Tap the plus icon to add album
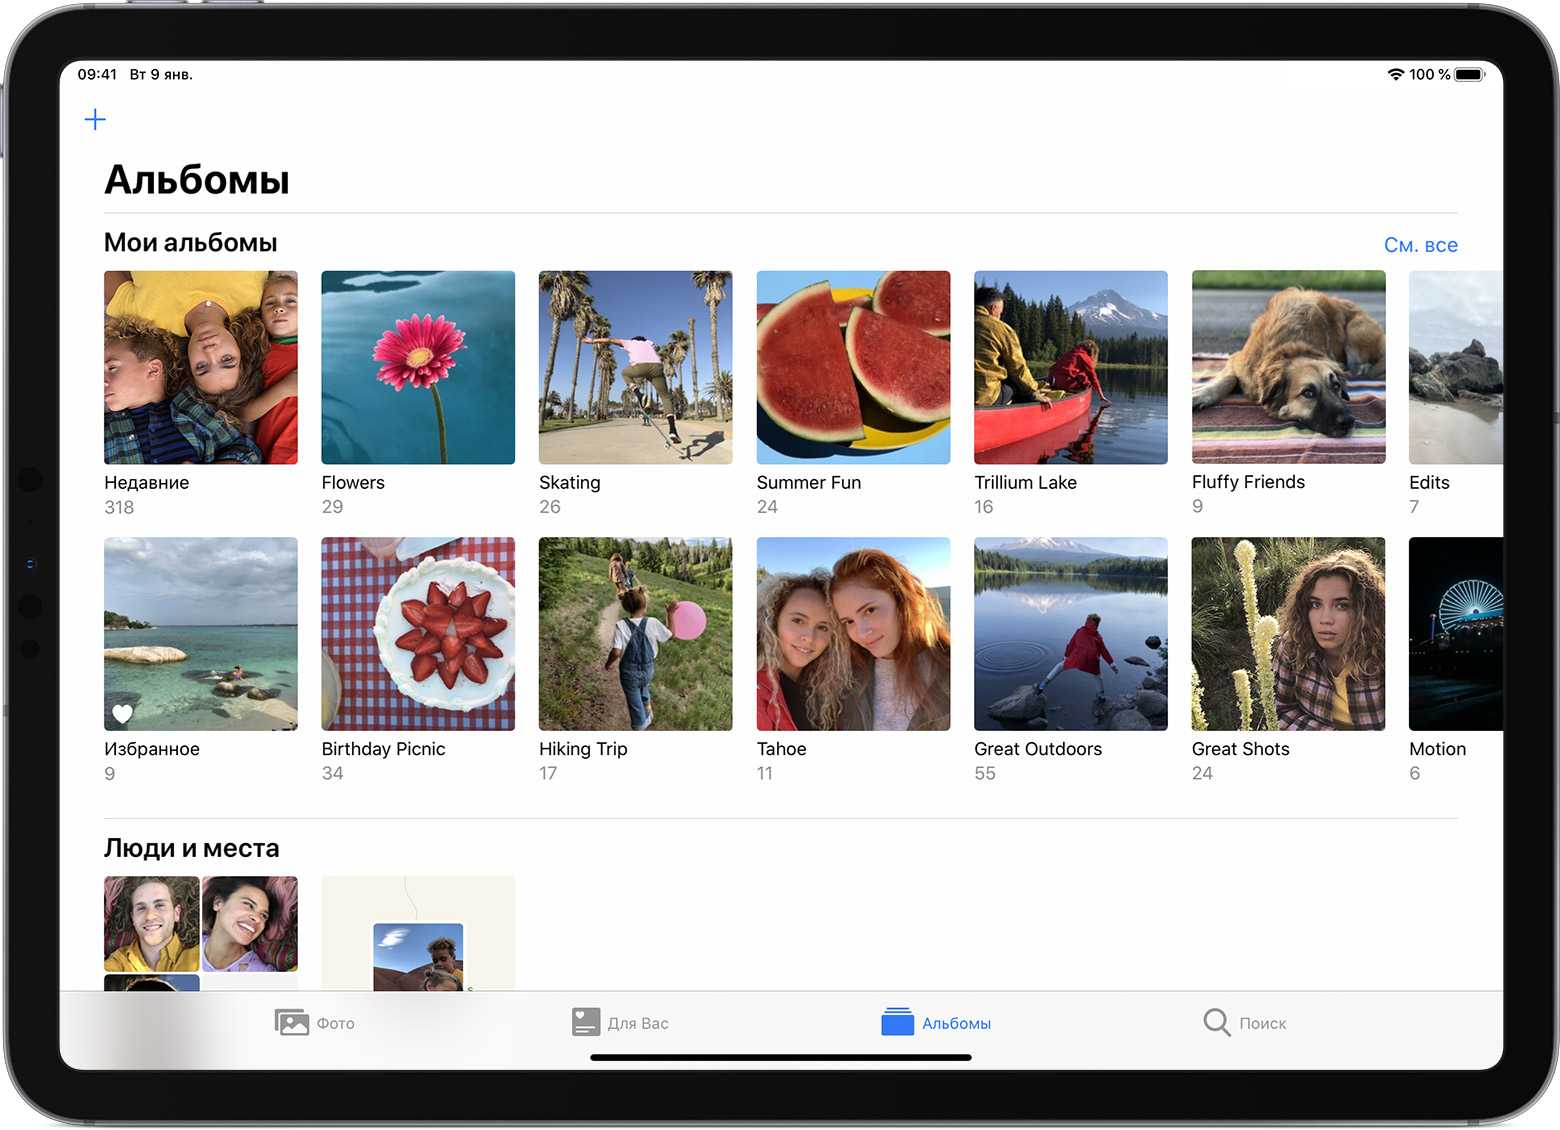The width and height of the screenshot is (1560, 1130). [x=95, y=120]
